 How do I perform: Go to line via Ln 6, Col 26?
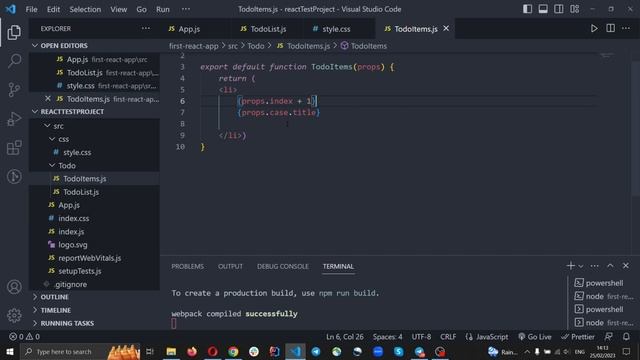point(345,337)
